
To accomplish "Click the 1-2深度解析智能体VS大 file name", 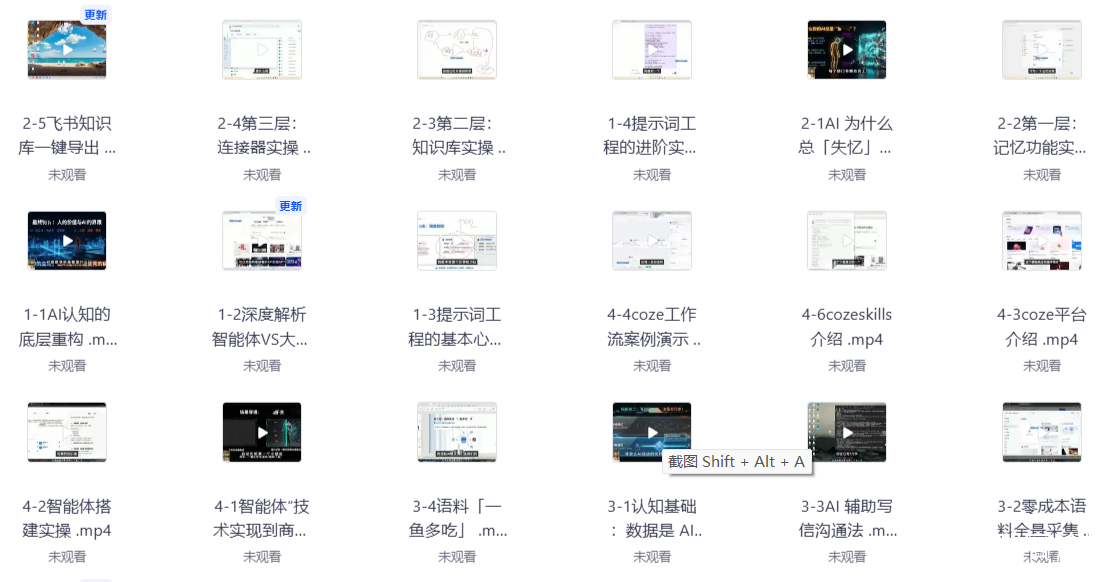I will (x=262, y=326).
